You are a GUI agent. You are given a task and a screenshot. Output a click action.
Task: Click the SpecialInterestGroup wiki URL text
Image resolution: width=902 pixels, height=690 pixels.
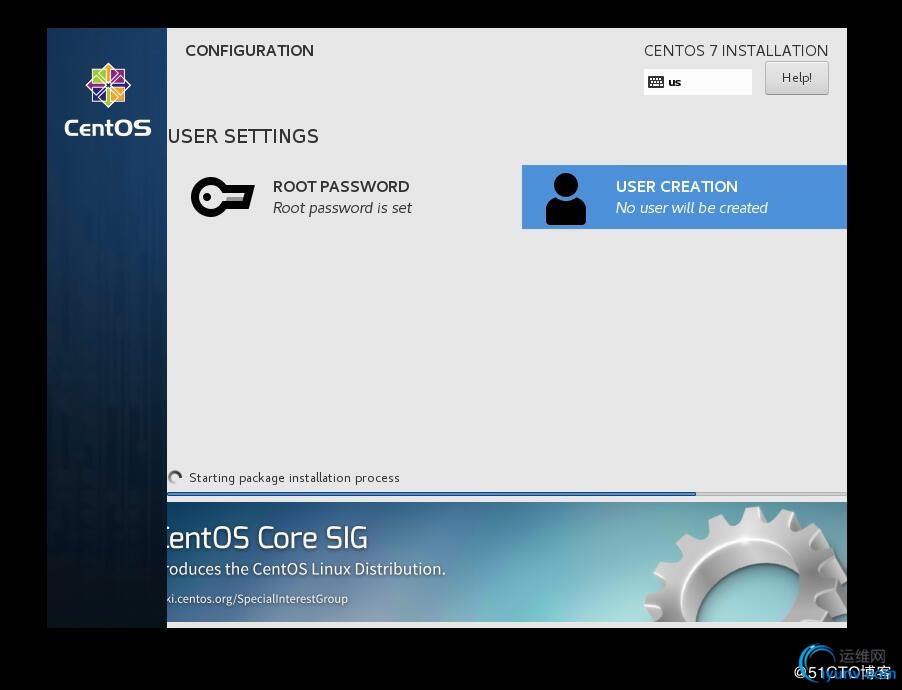(257, 598)
